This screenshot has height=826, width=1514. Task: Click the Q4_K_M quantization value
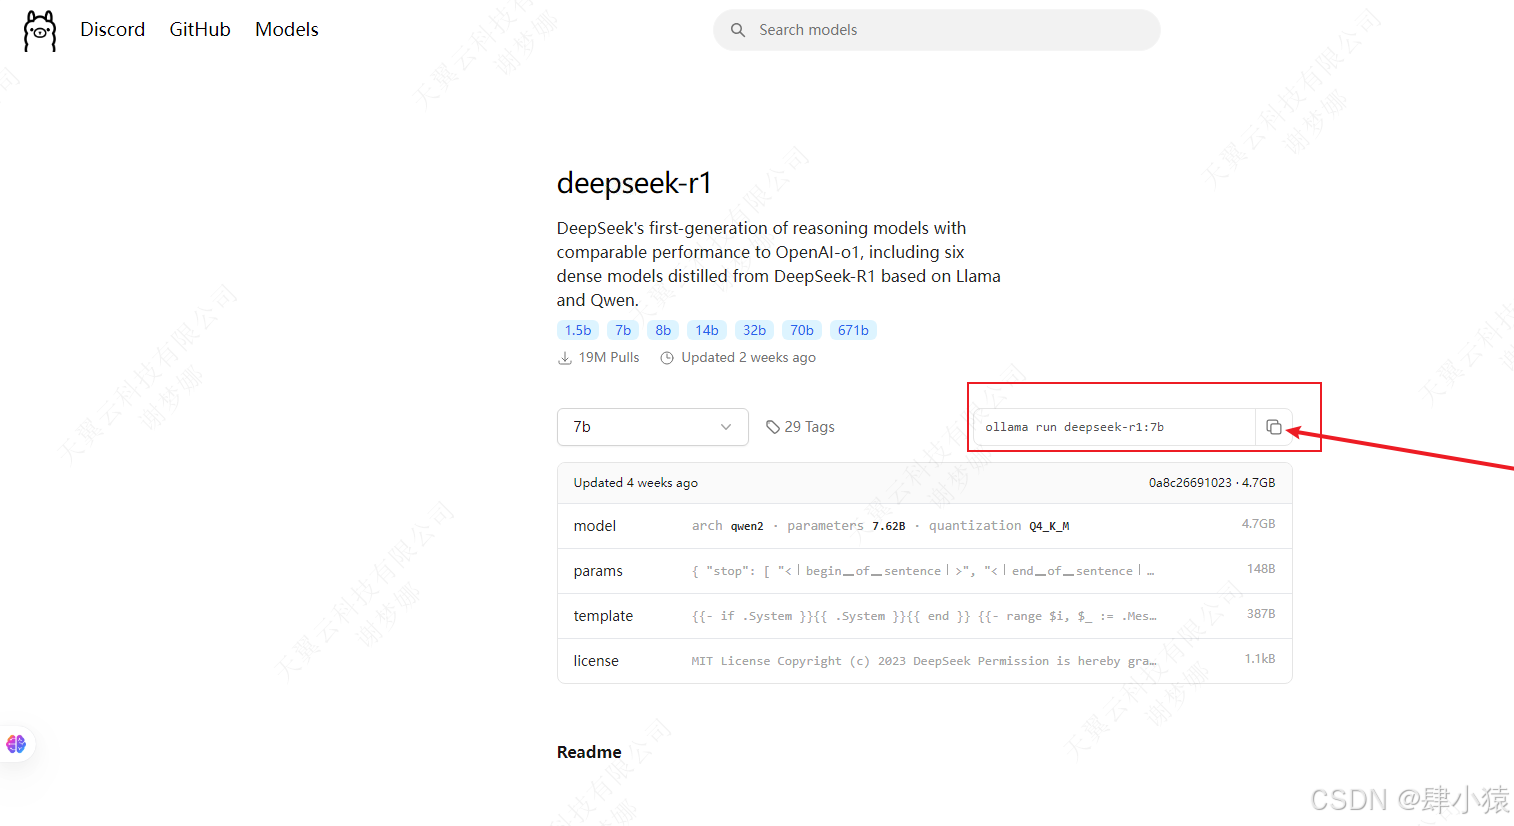tap(1049, 526)
